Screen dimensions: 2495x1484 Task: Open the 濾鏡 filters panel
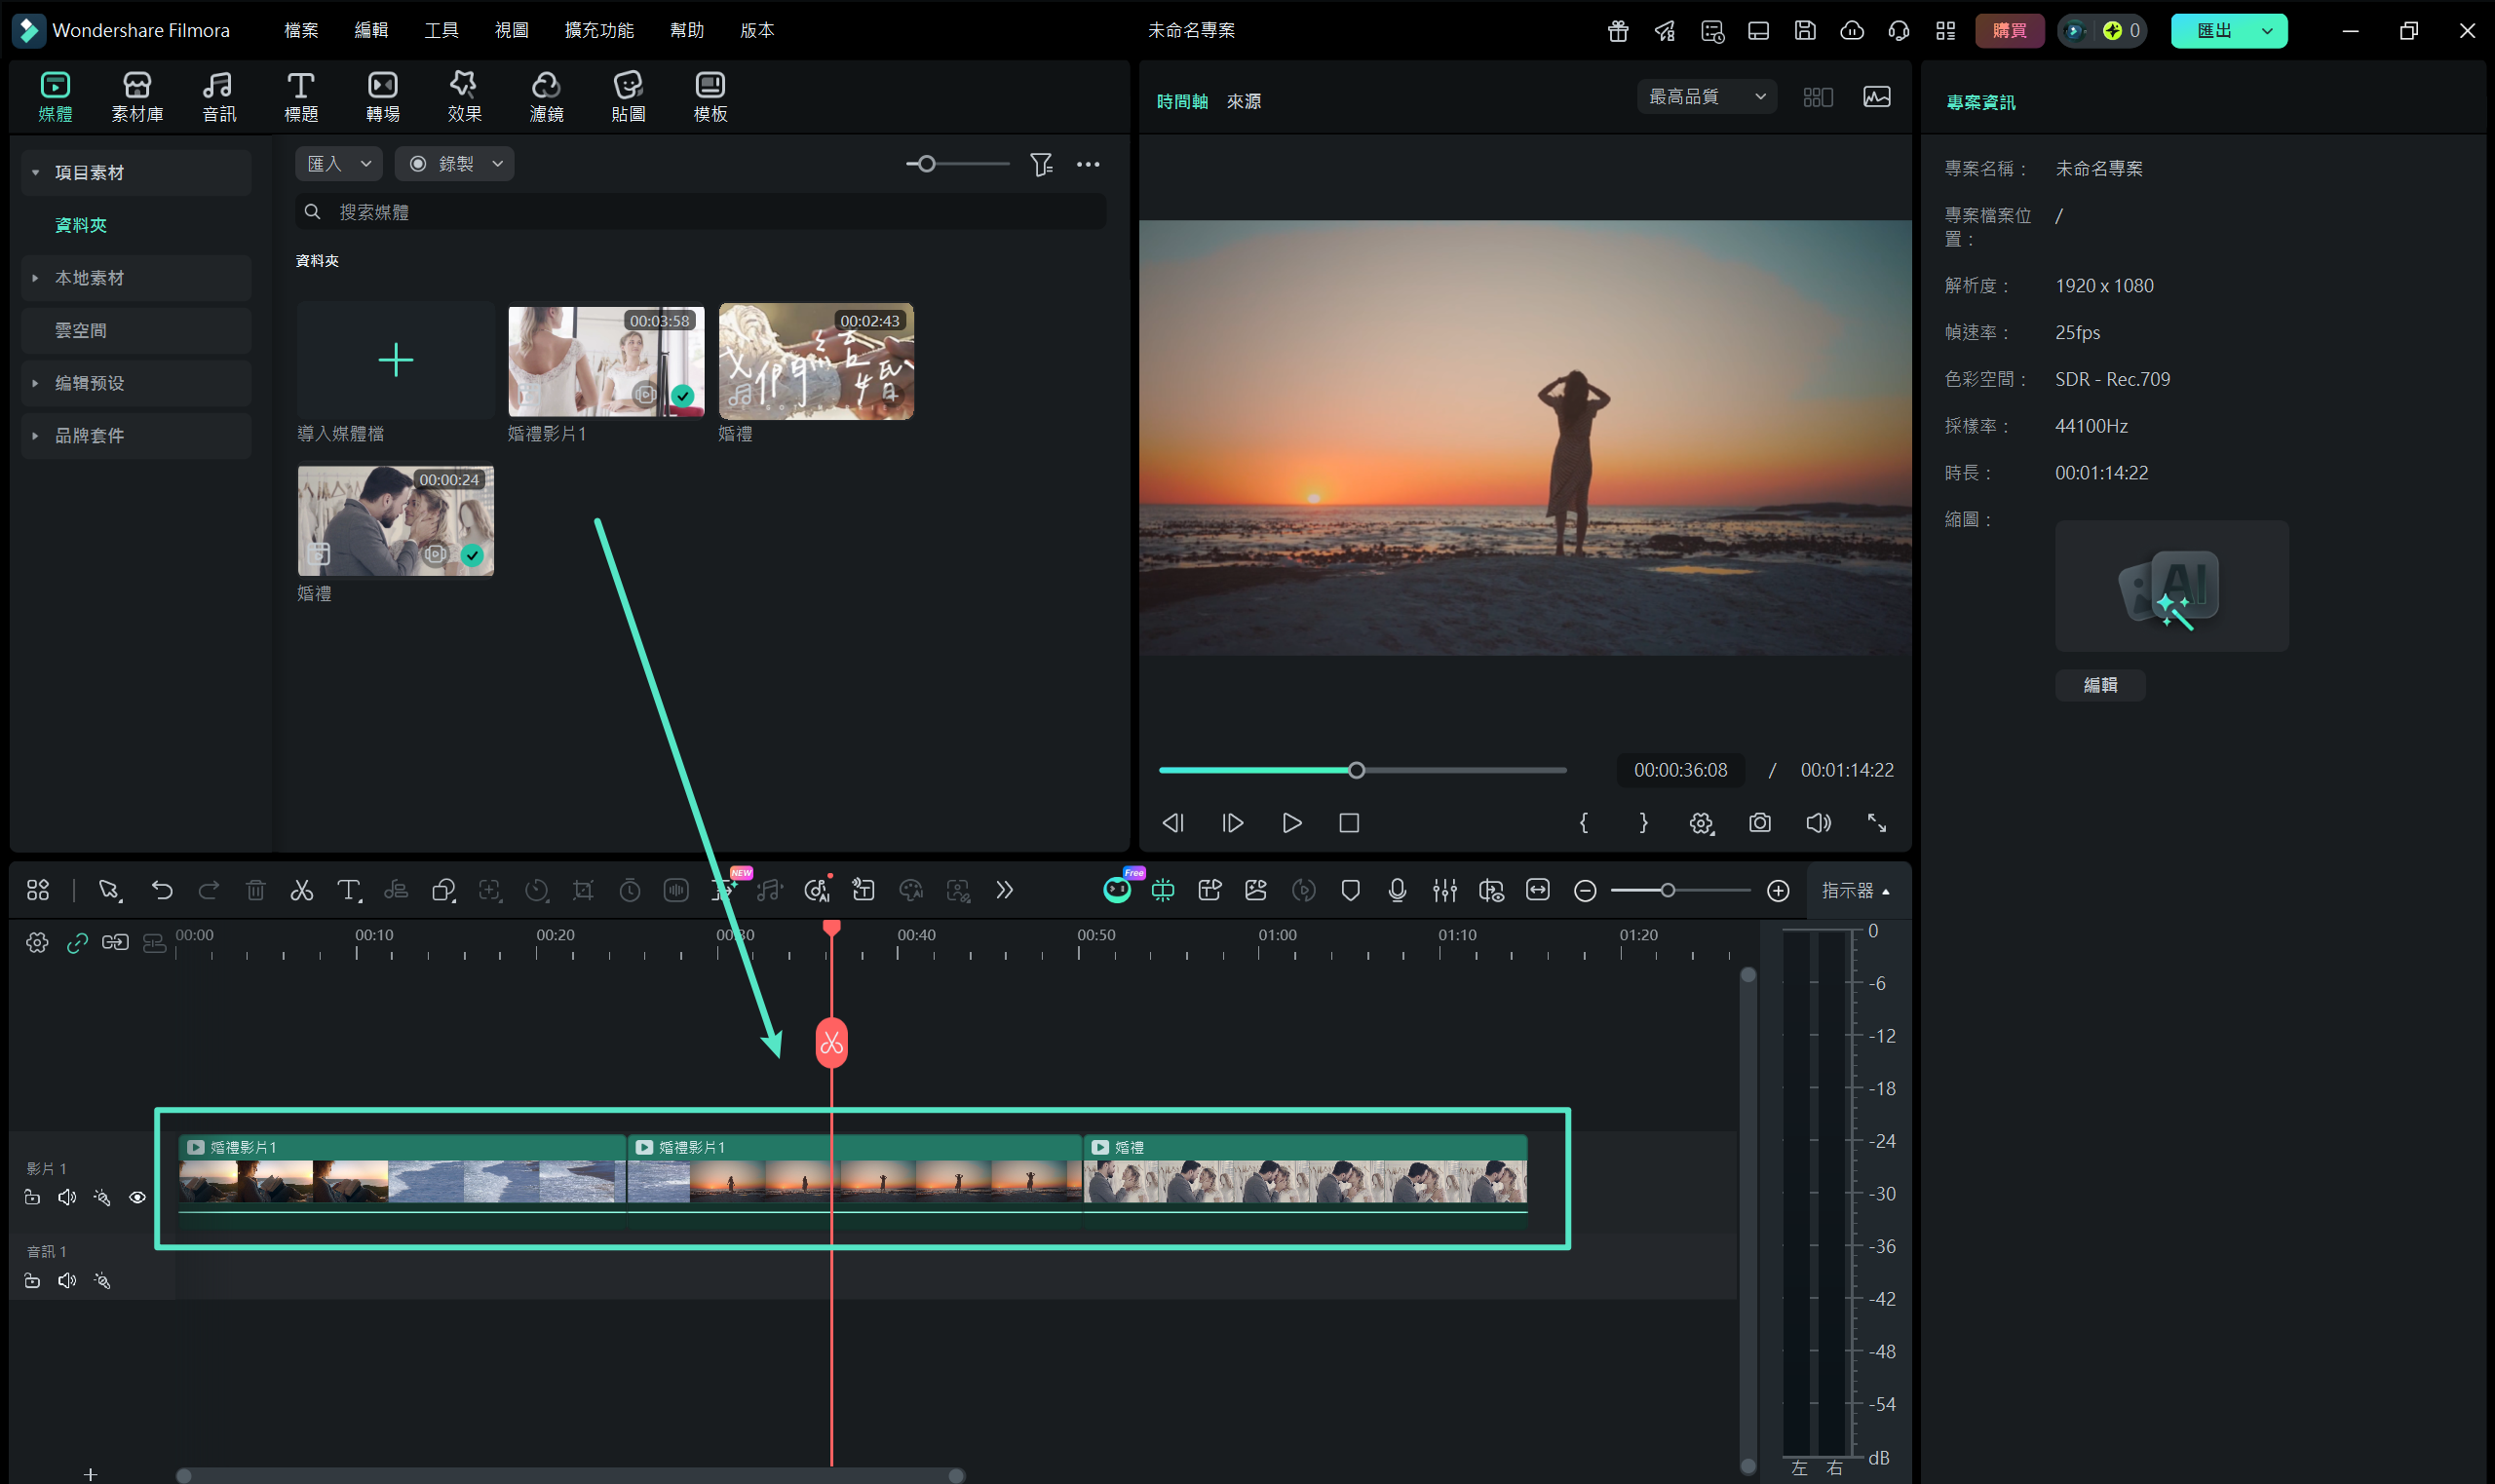click(x=546, y=97)
